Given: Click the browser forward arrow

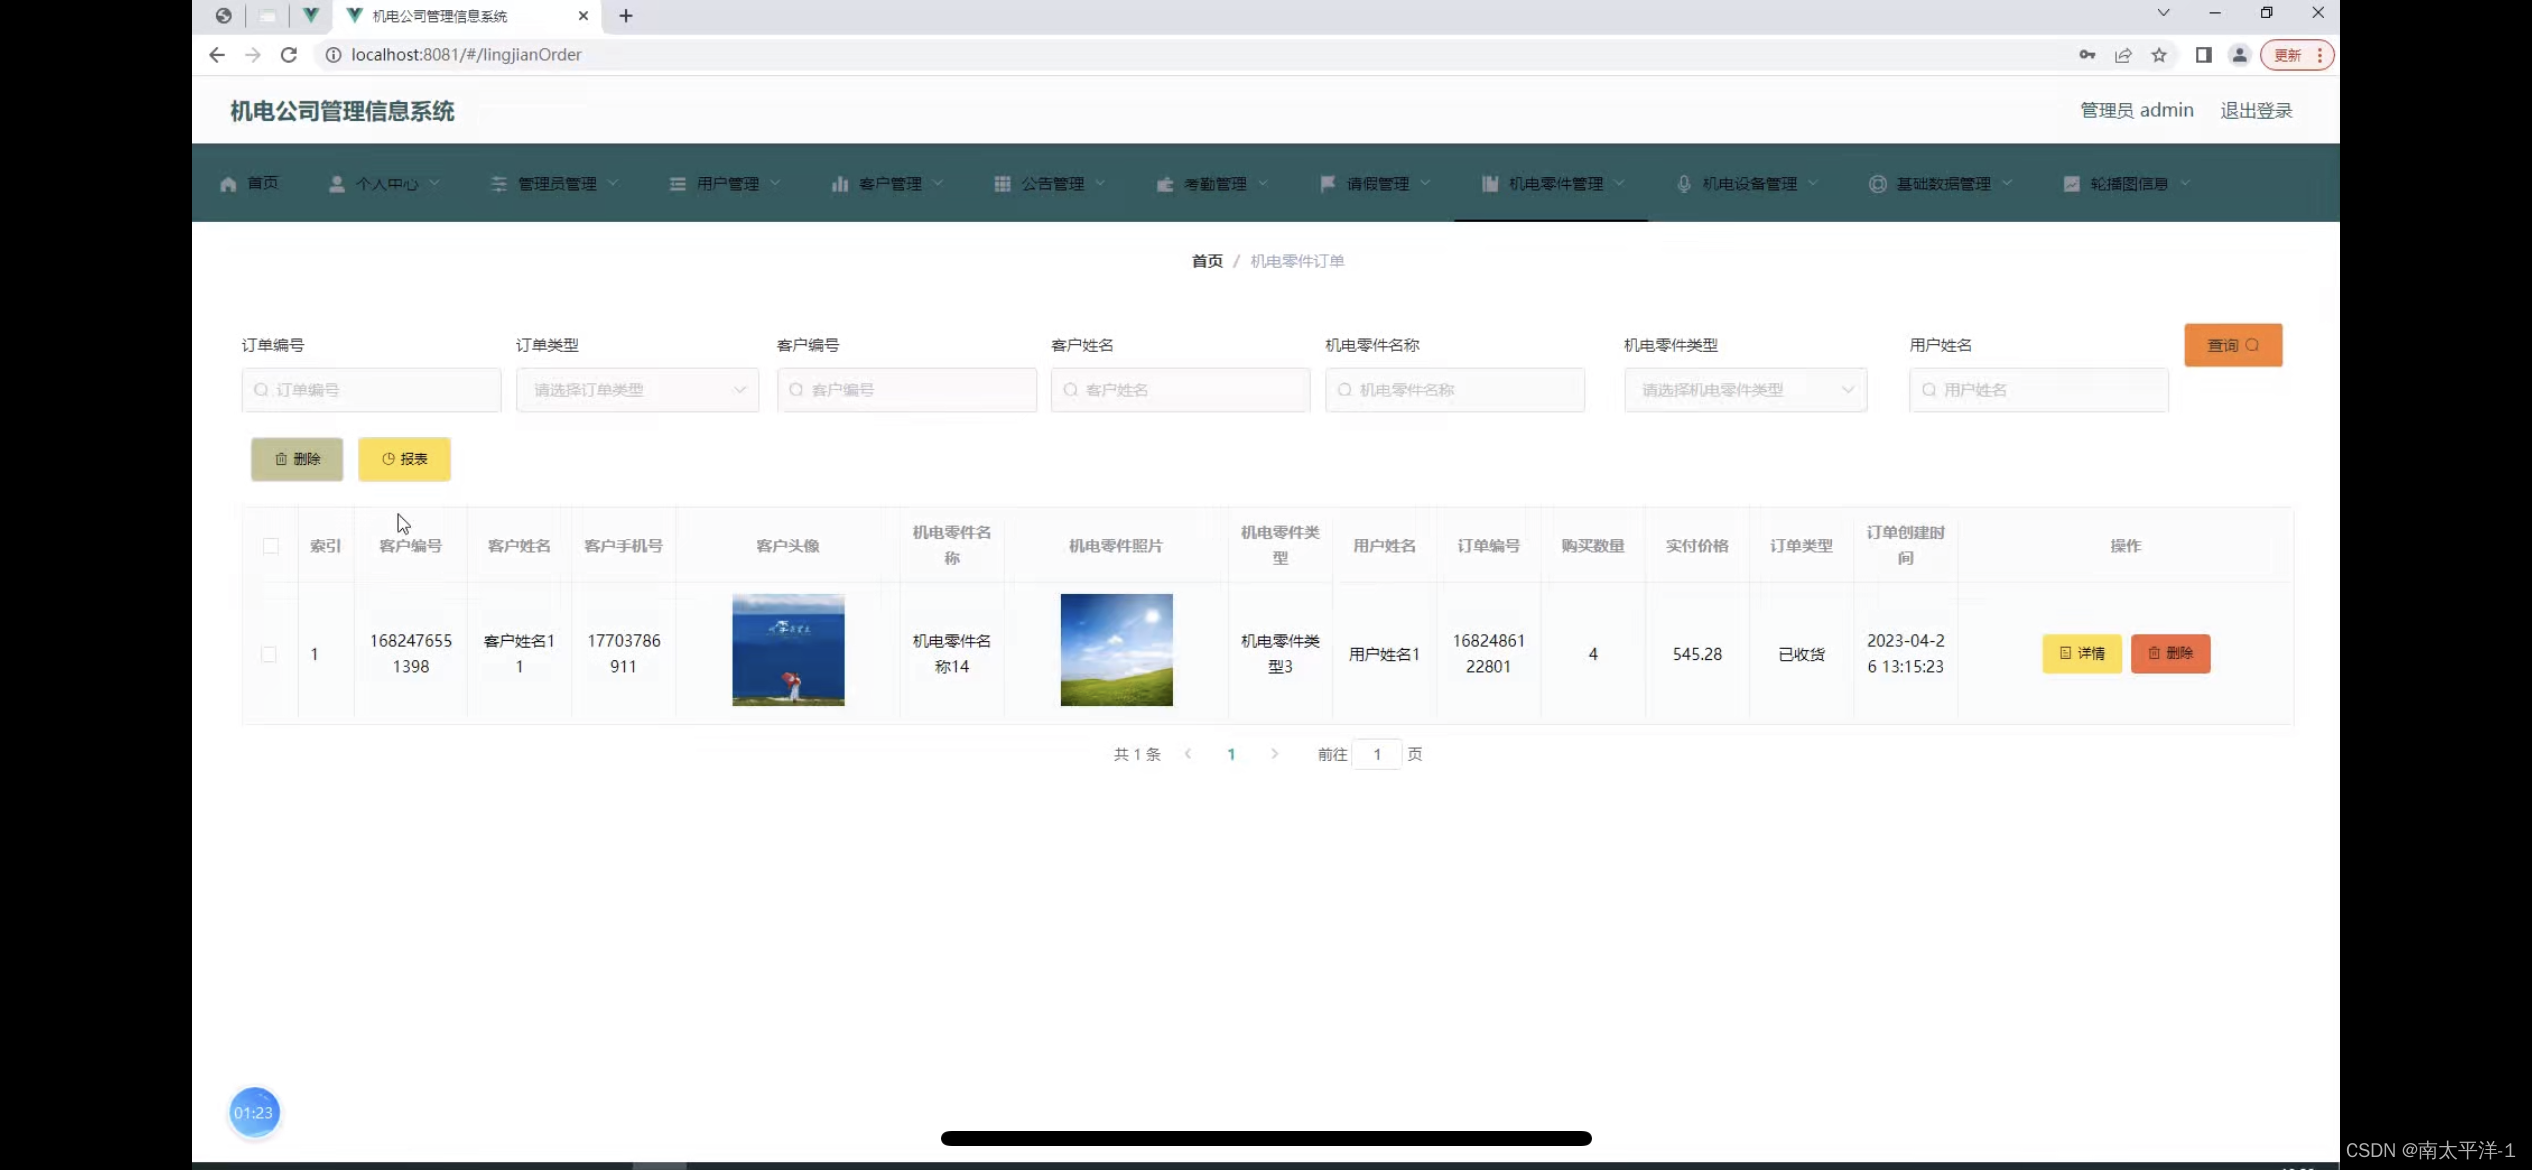Looking at the screenshot, I should [253, 55].
